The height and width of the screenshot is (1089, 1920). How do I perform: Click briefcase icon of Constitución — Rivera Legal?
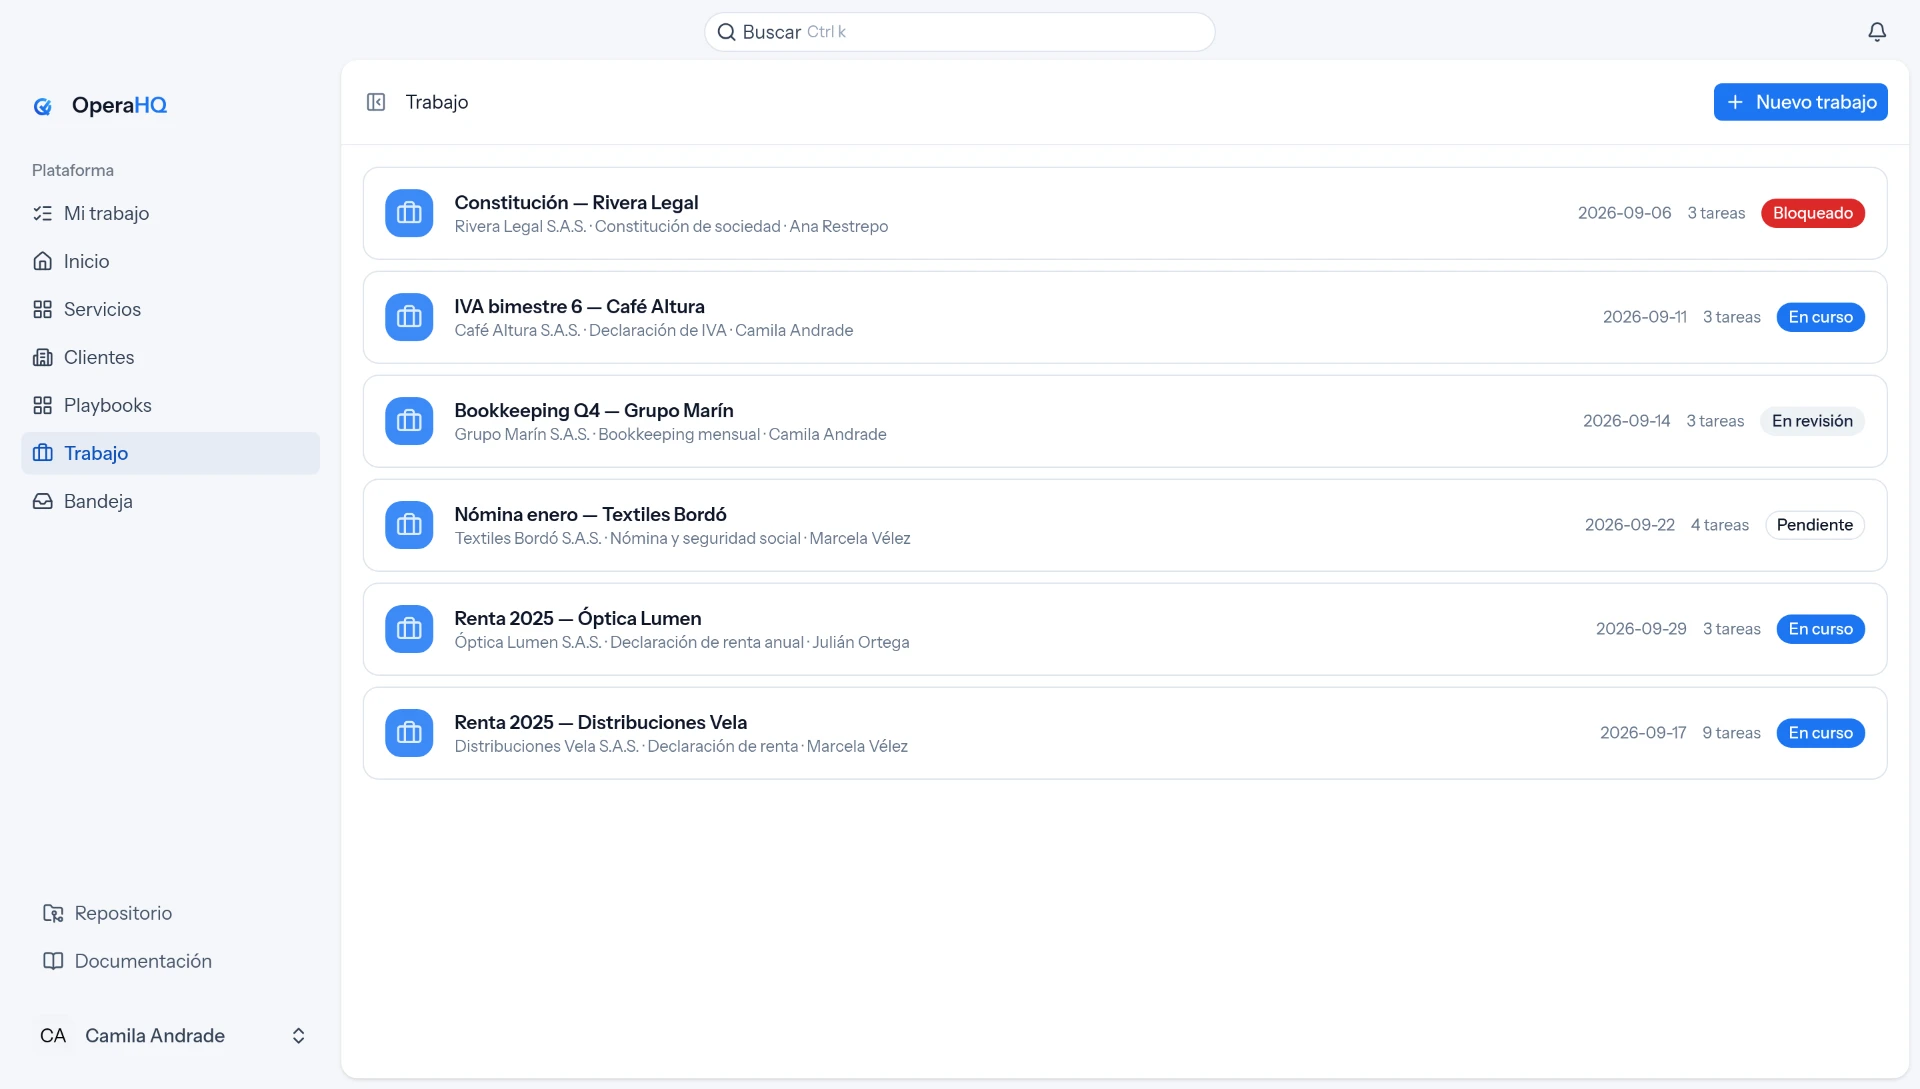tap(409, 213)
